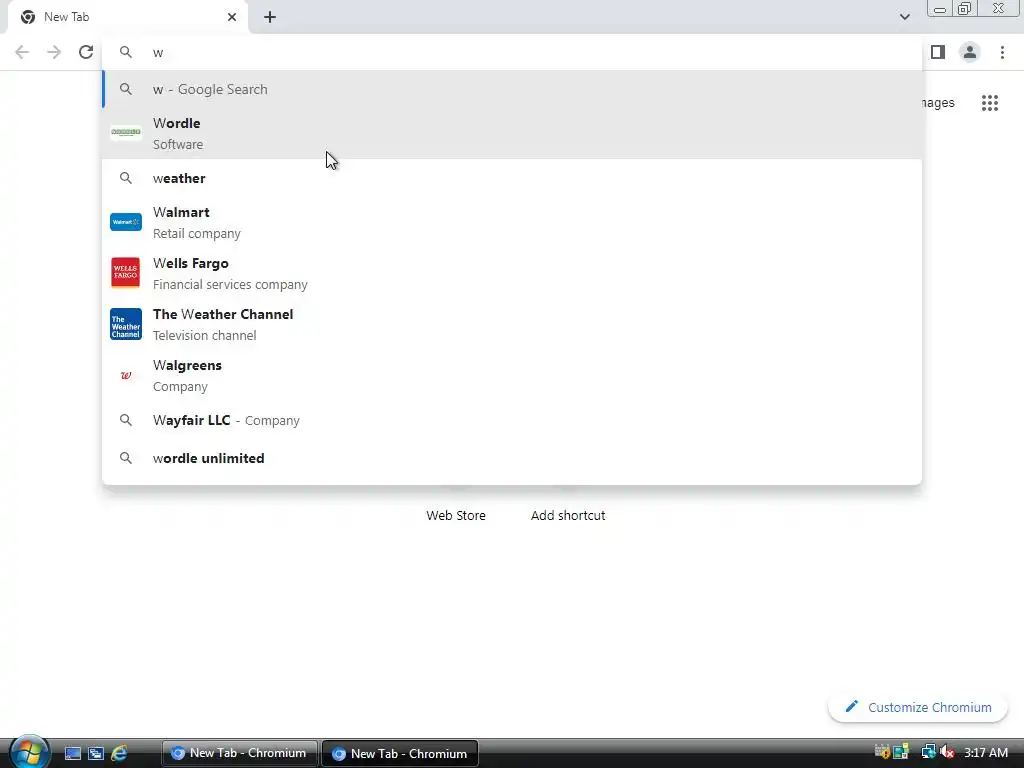
Task: Open the tab search dropdown chevron
Action: coord(904,17)
